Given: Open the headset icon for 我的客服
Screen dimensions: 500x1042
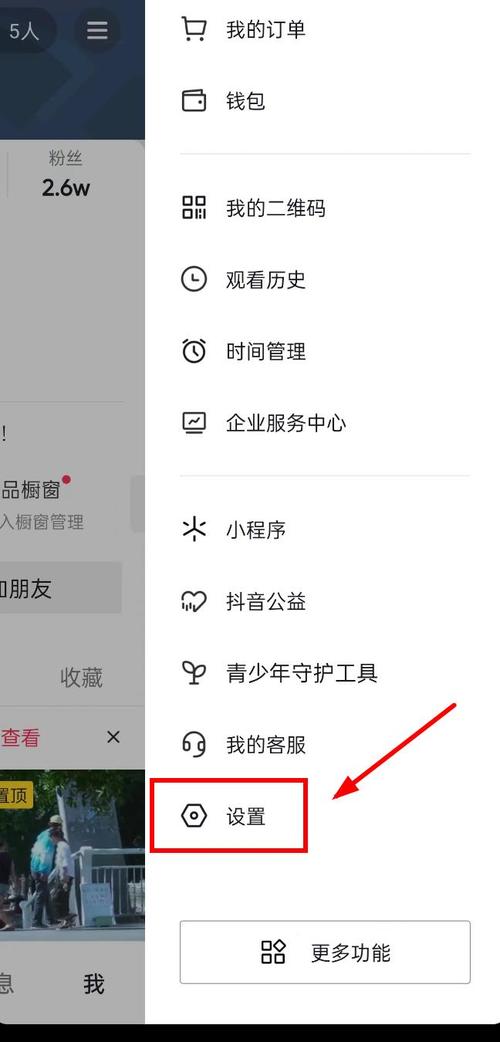Looking at the screenshot, I should tap(194, 744).
